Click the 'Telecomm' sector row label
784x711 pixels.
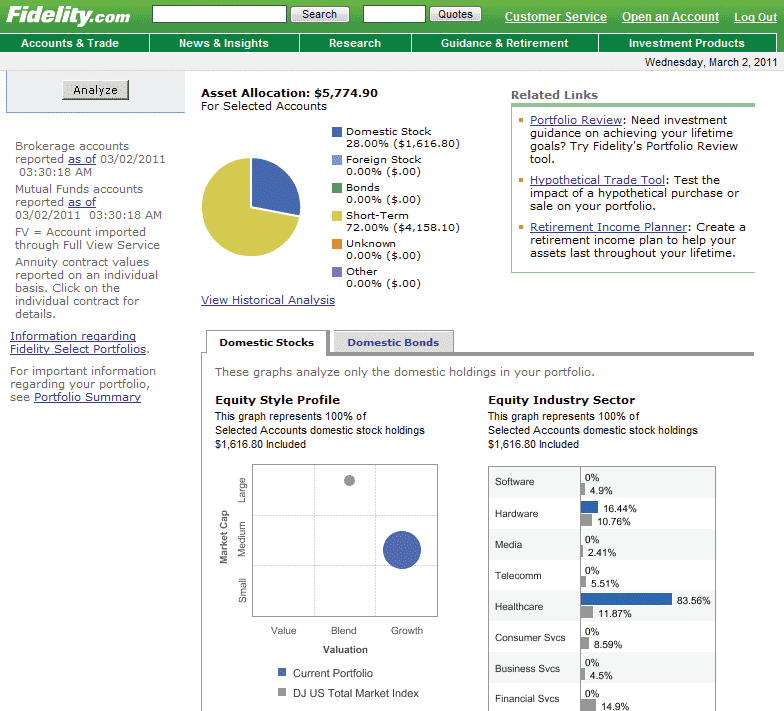[x=518, y=576]
